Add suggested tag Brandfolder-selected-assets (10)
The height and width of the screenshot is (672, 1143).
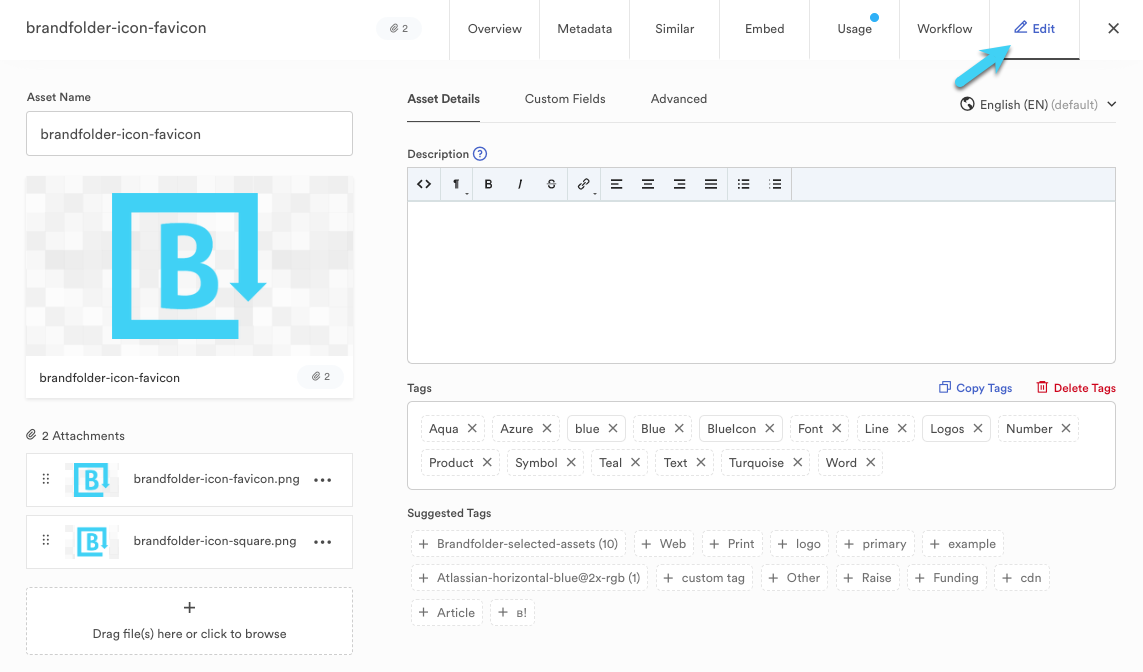pyautogui.click(x=518, y=544)
